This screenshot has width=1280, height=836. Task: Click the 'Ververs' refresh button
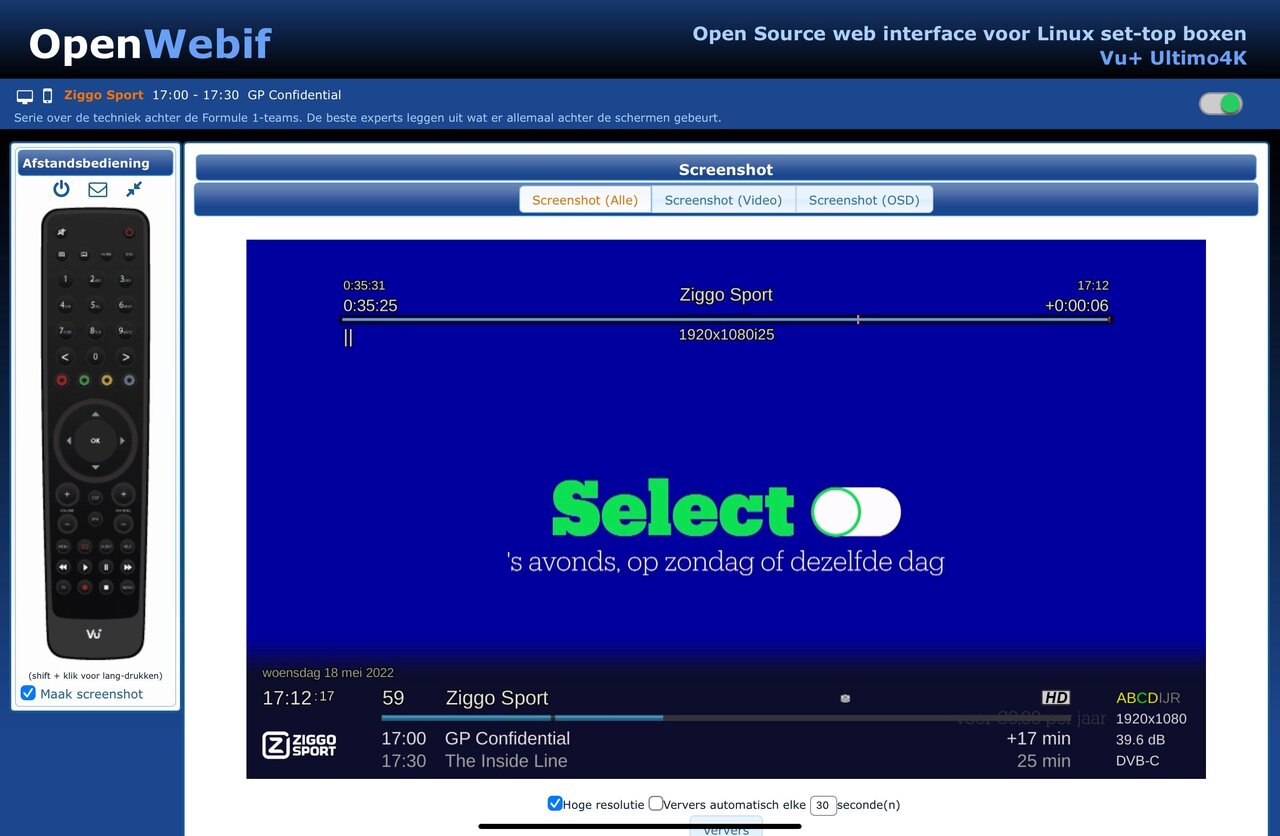[726, 827]
